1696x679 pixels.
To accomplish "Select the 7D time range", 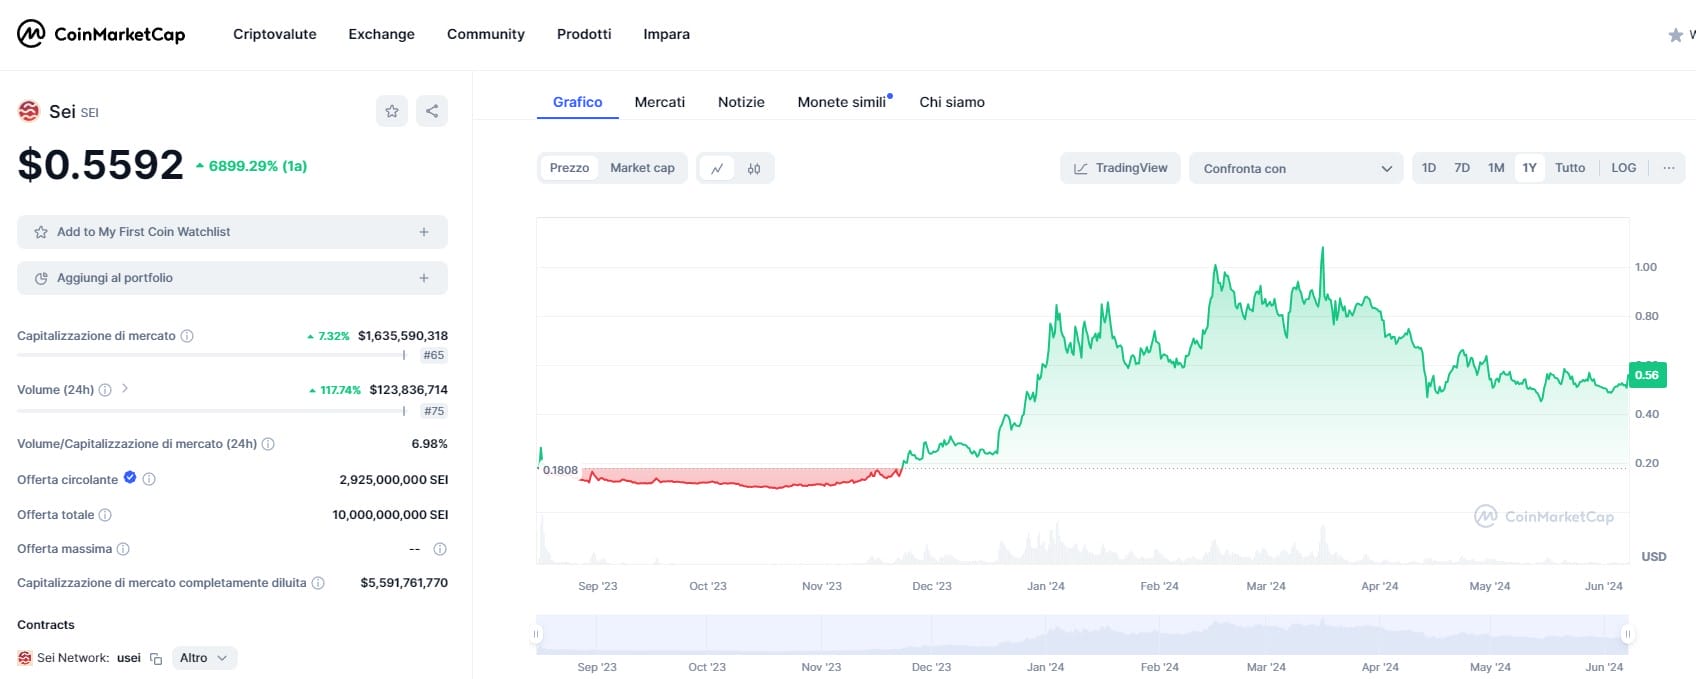I will (1462, 168).
